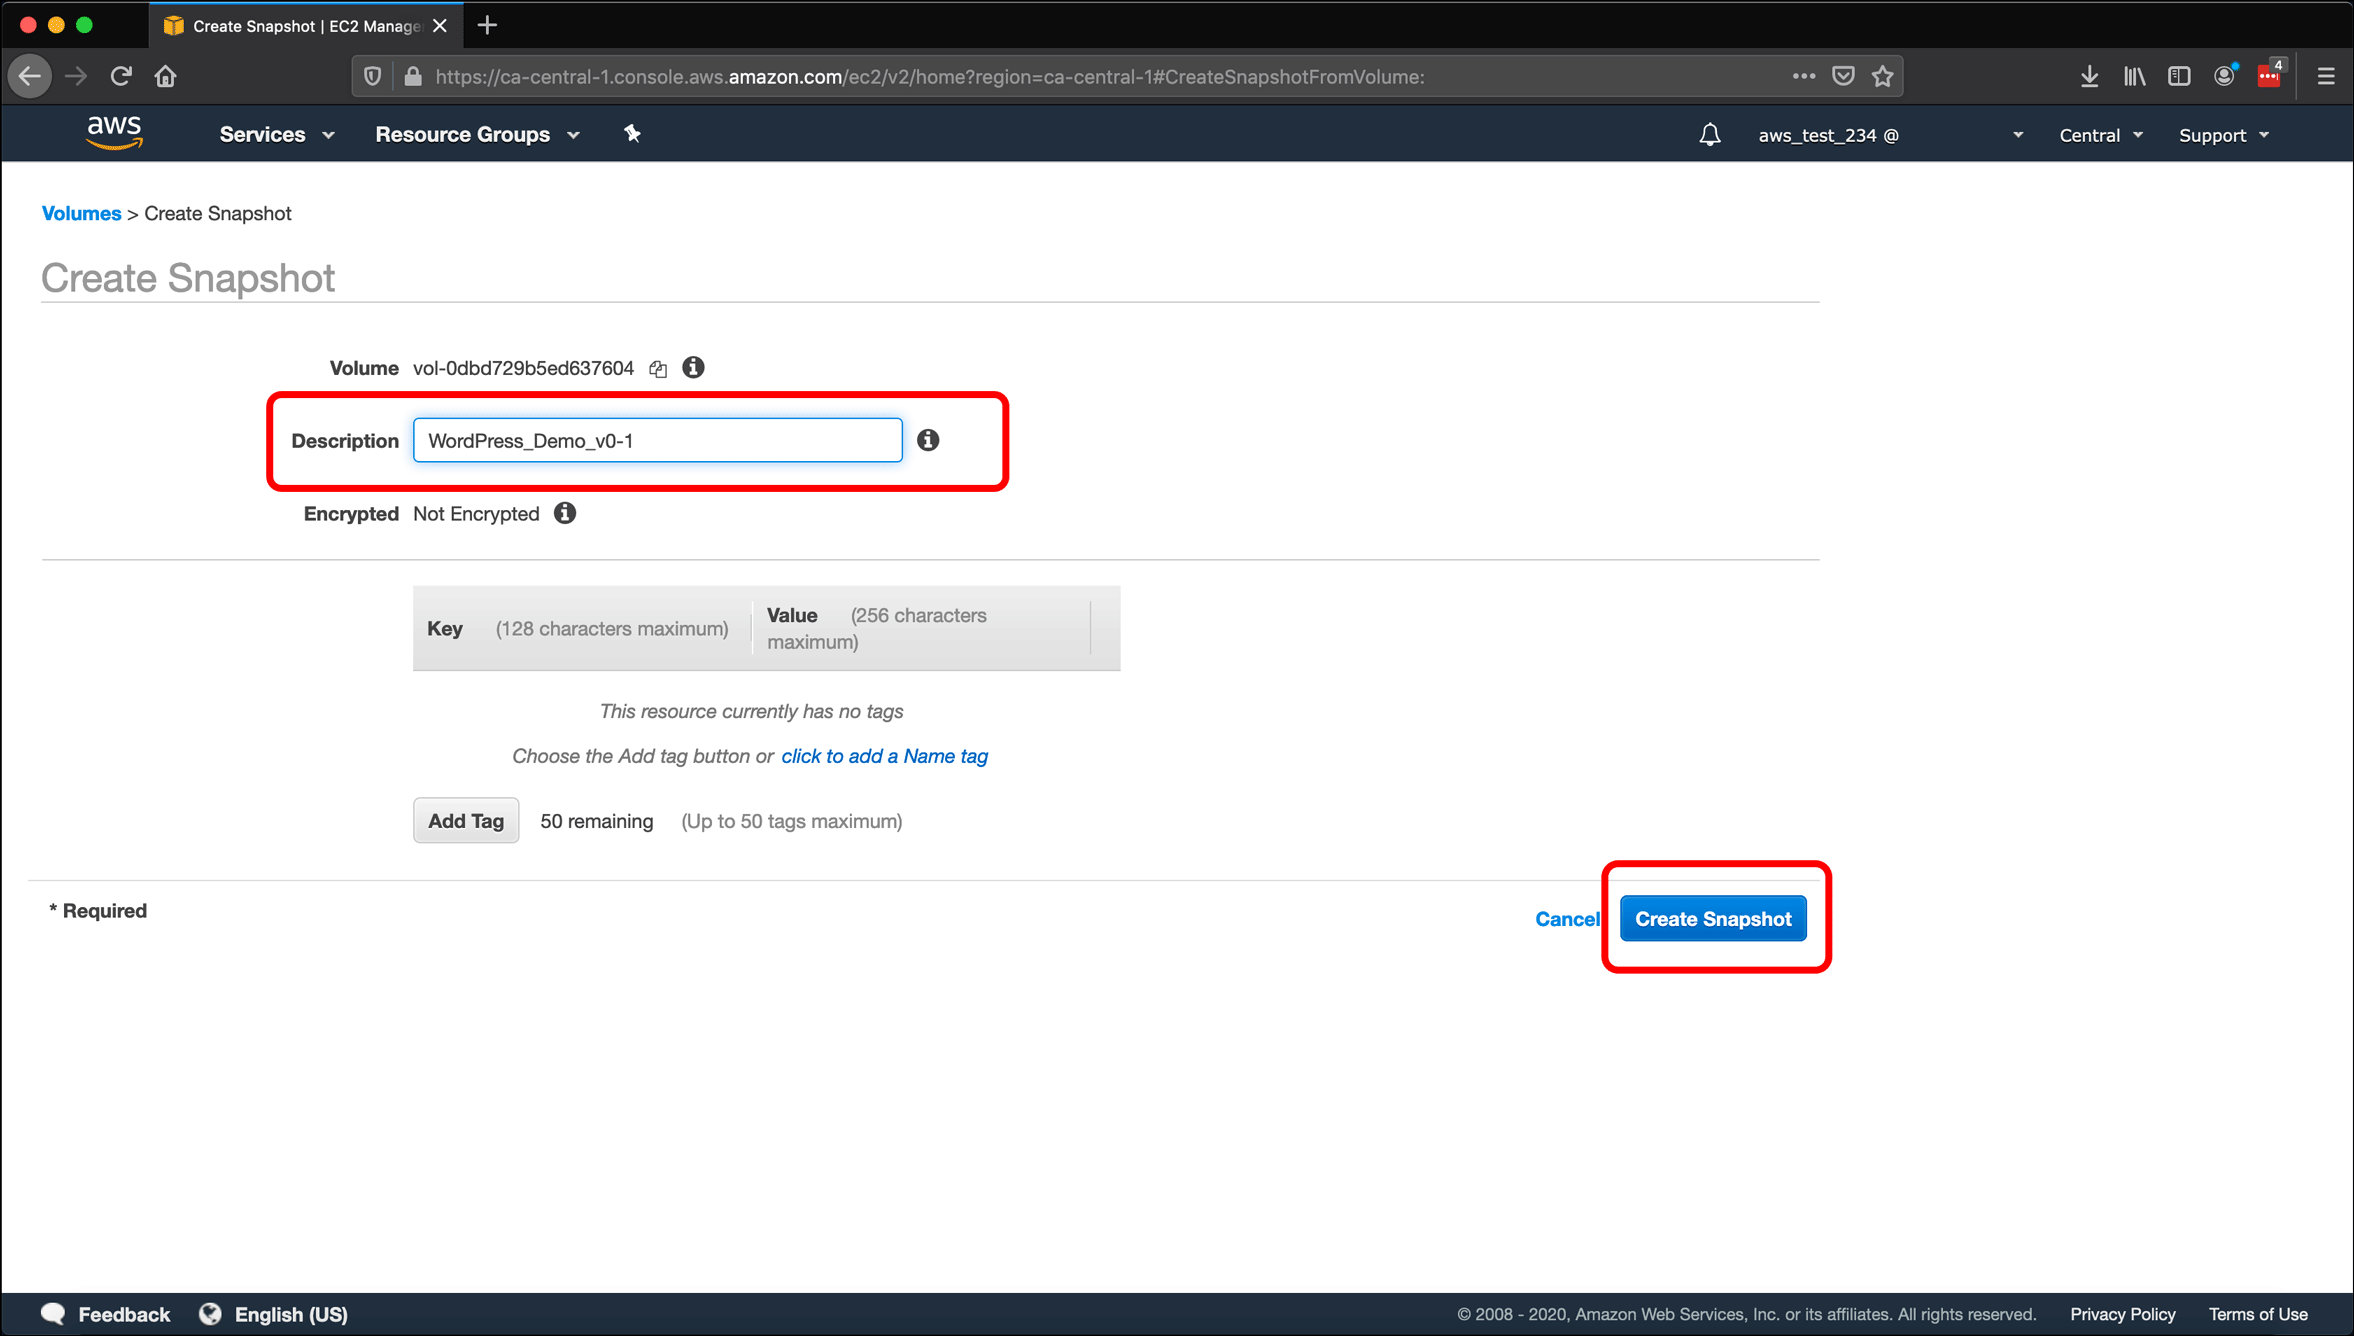This screenshot has height=1336, width=2354.
Task: Click to add a Name tag link
Action: 884,755
